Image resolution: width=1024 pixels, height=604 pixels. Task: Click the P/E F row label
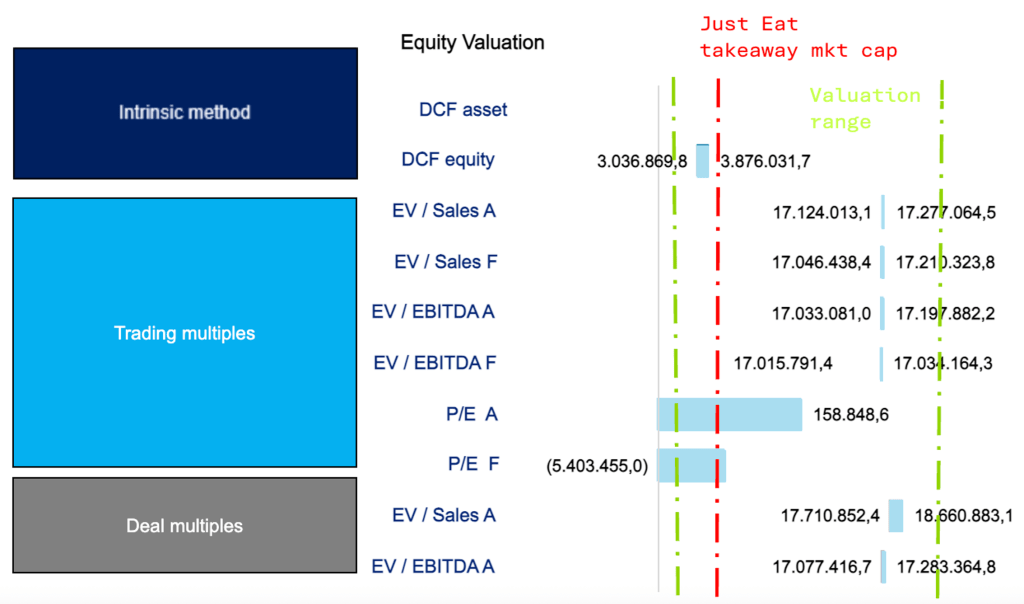[472, 464]
